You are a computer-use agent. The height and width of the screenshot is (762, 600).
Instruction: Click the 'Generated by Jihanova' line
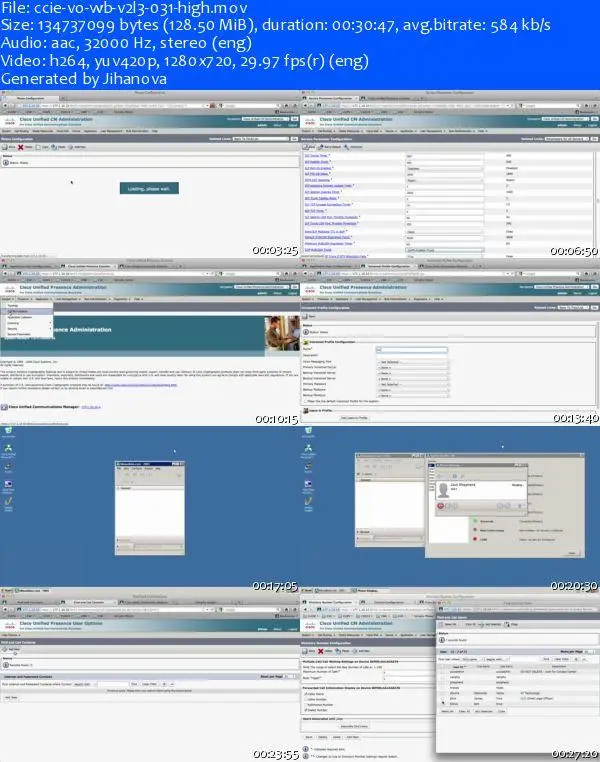tap(84, 79)
